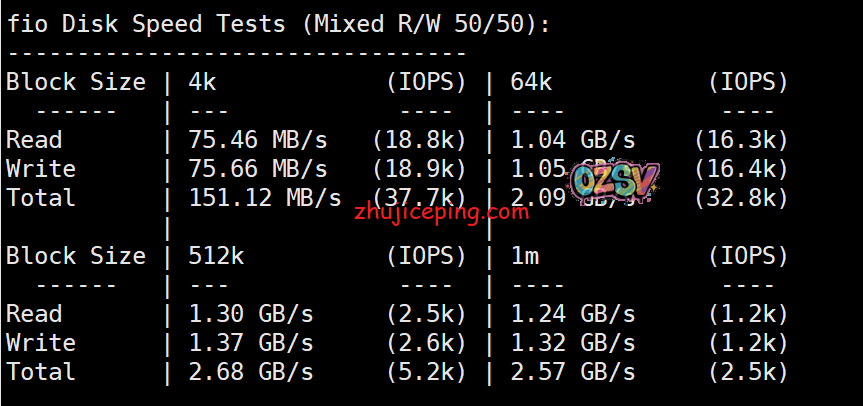
Task: Click the 2.68 GB/s total speed
Action: point(251,372)
